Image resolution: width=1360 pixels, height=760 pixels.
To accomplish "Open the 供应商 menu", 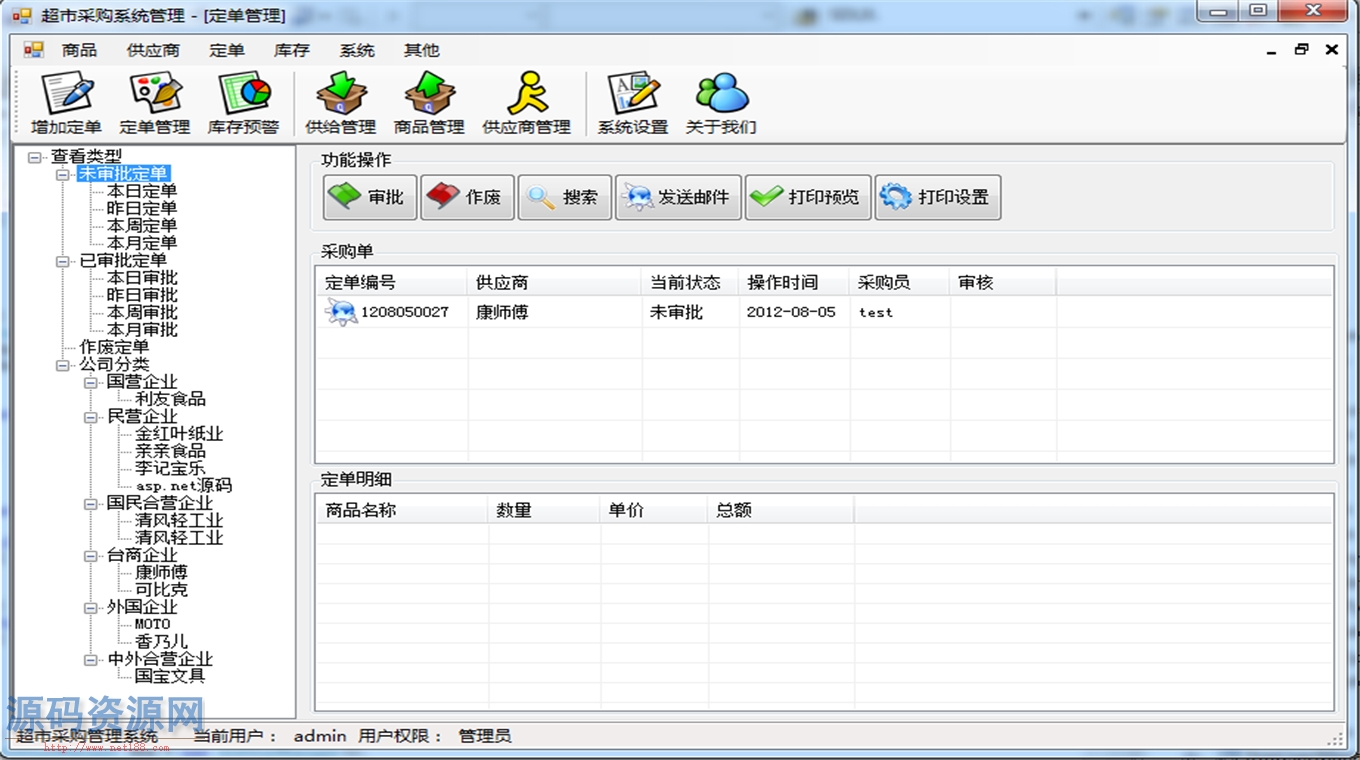I will 153,50.
